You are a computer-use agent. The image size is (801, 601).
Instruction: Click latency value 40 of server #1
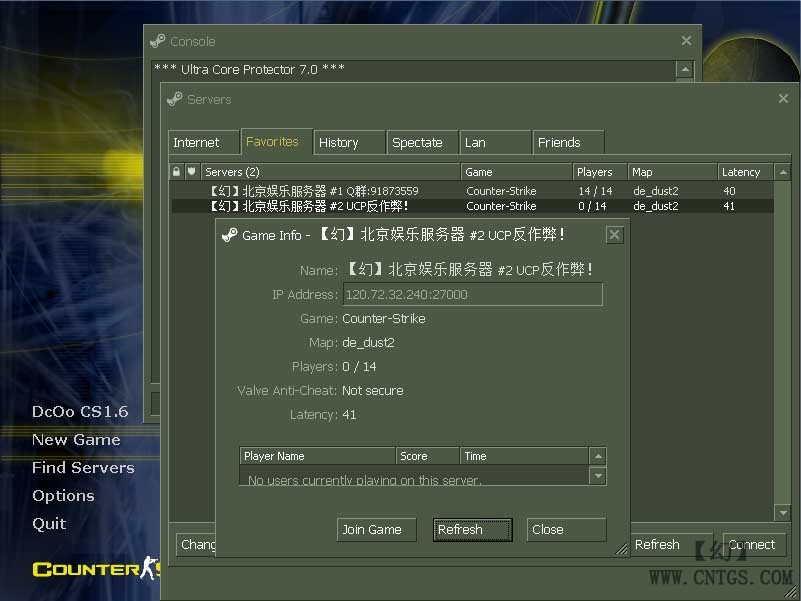point(729,191)
